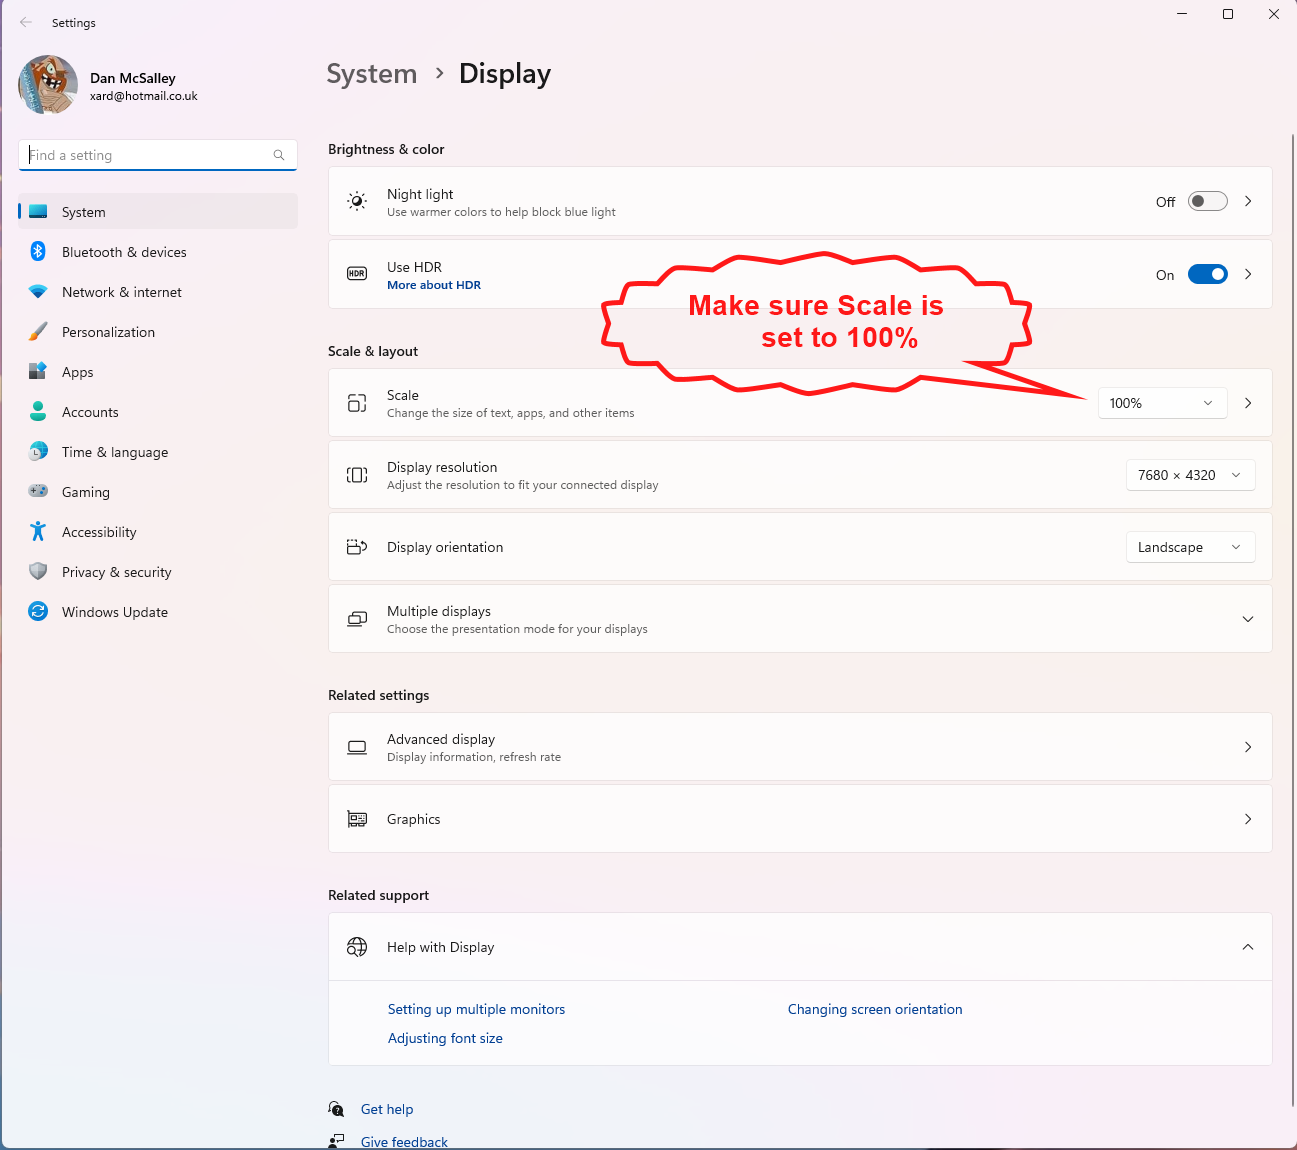Disable the Use HDR toggle

(x=1207, y=275)
